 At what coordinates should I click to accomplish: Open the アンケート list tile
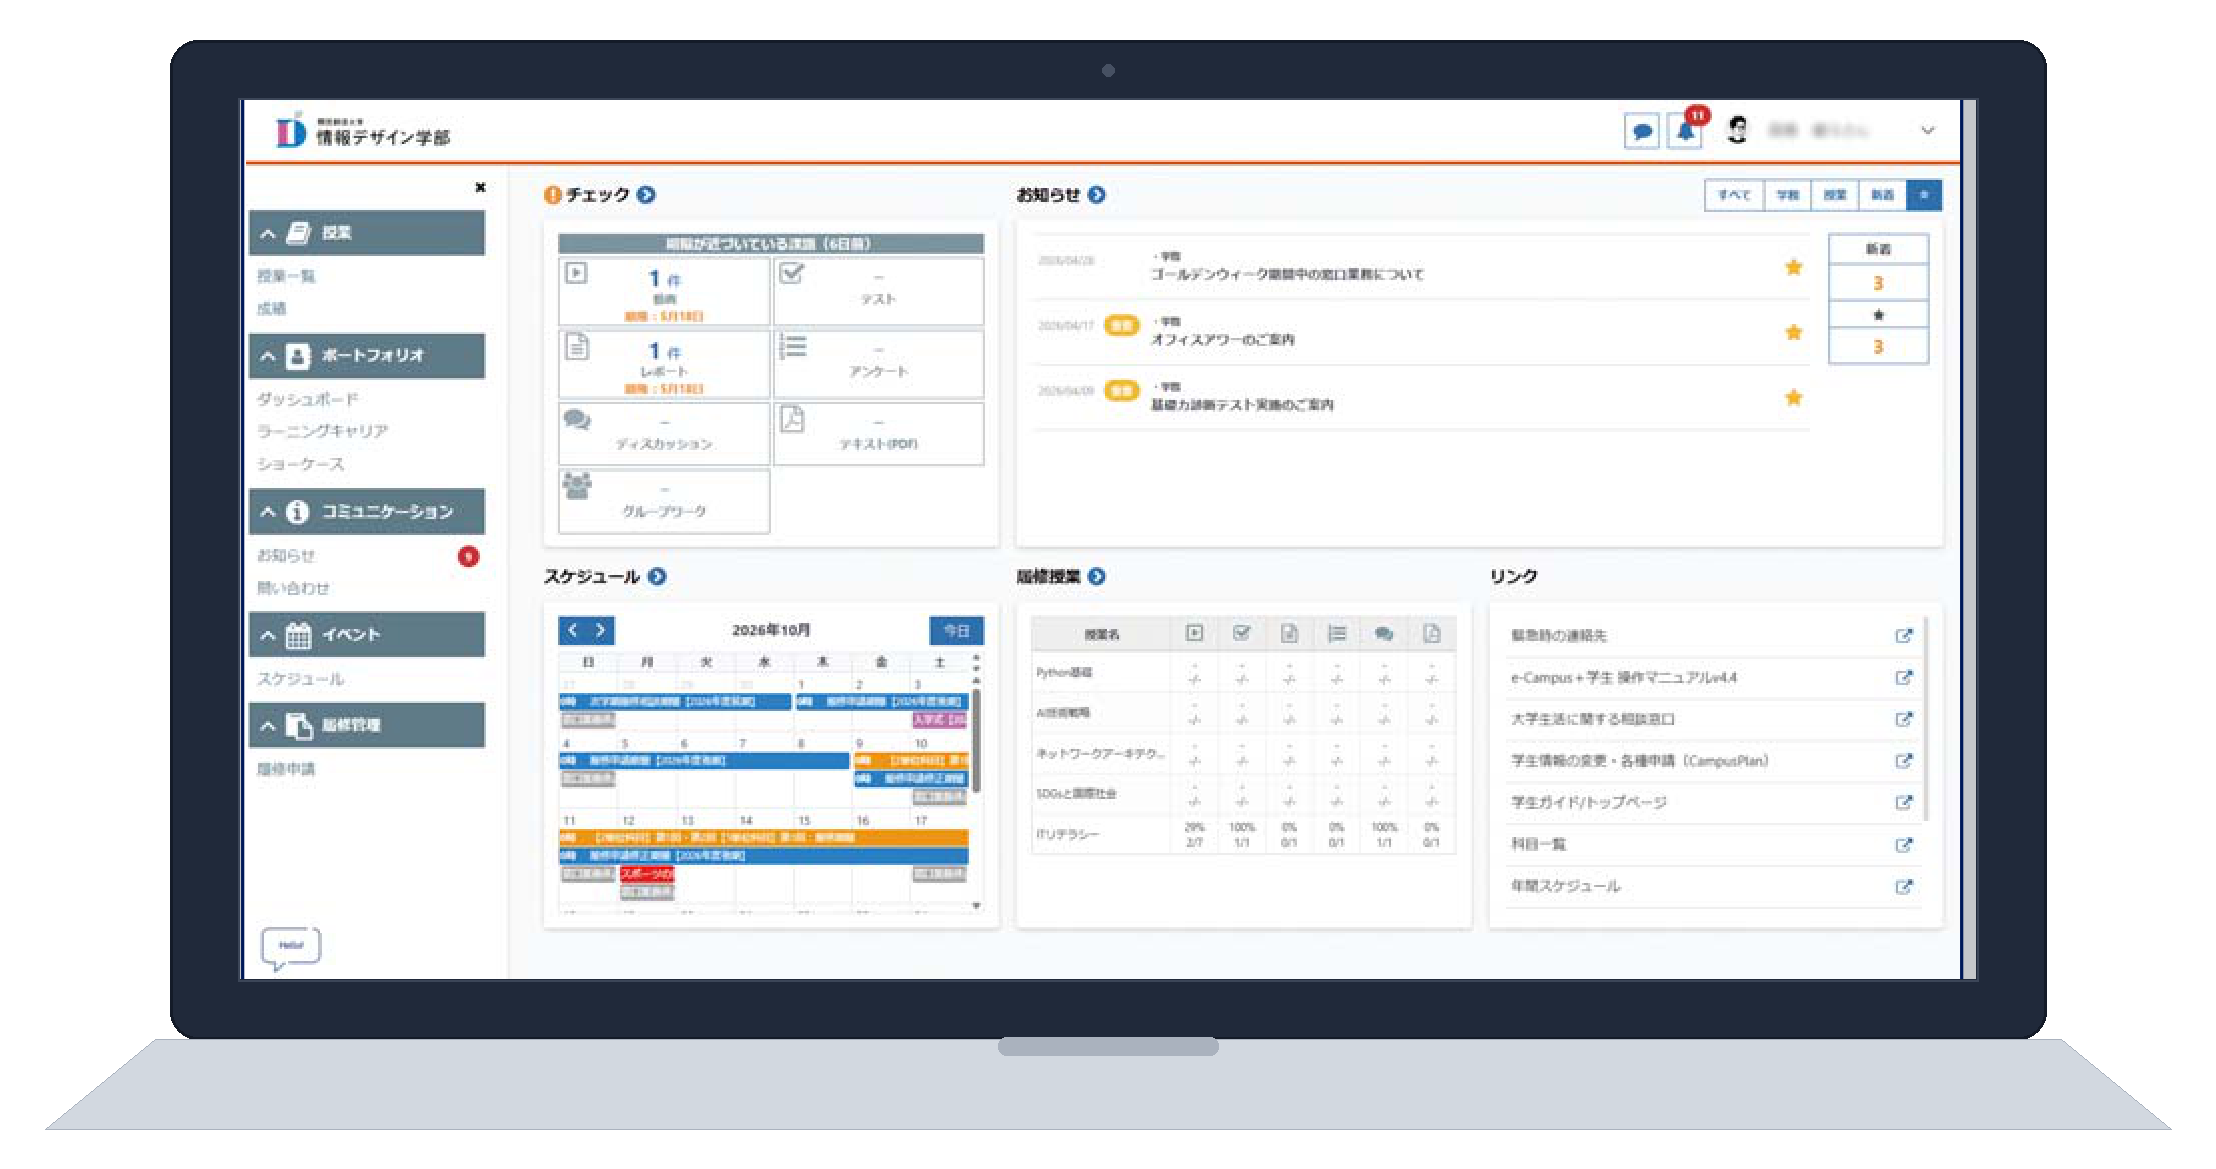878,364
